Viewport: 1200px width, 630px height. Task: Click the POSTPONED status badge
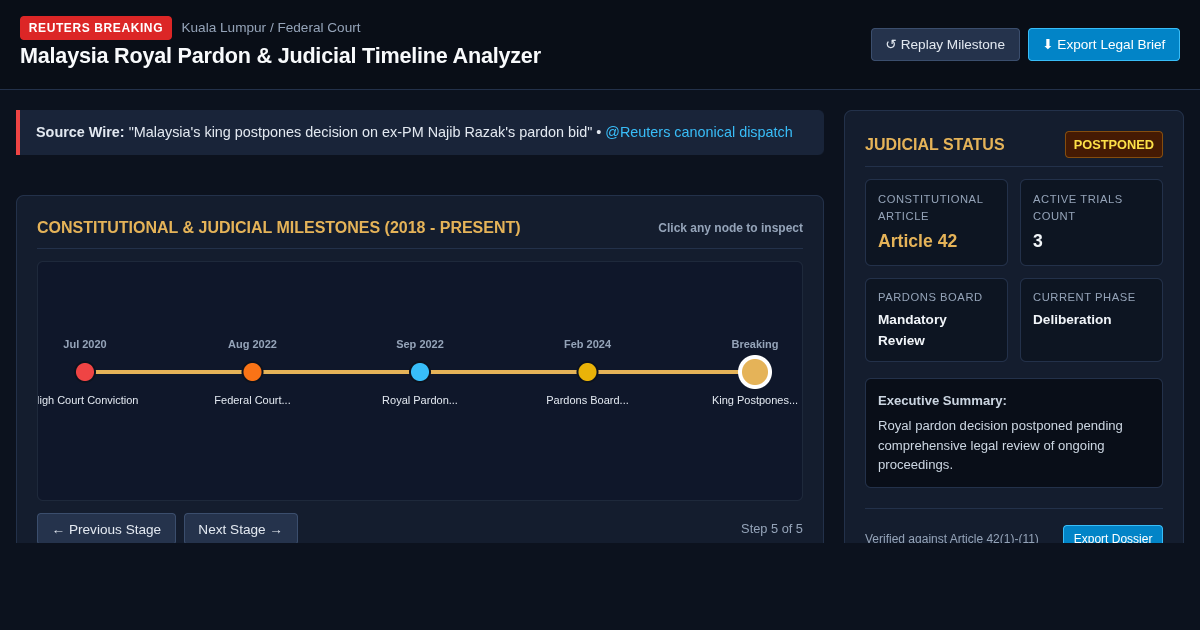[x=1114, y=145]
